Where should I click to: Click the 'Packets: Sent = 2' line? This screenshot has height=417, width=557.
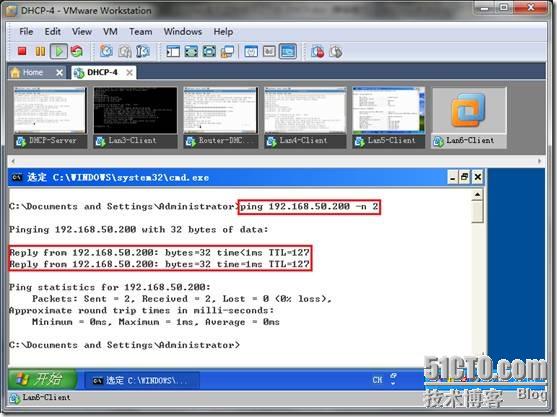click(182, 299)
